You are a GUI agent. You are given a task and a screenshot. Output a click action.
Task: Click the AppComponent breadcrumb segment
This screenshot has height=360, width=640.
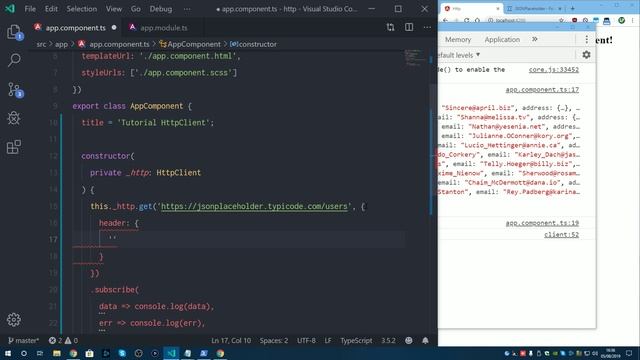point(190,44)
